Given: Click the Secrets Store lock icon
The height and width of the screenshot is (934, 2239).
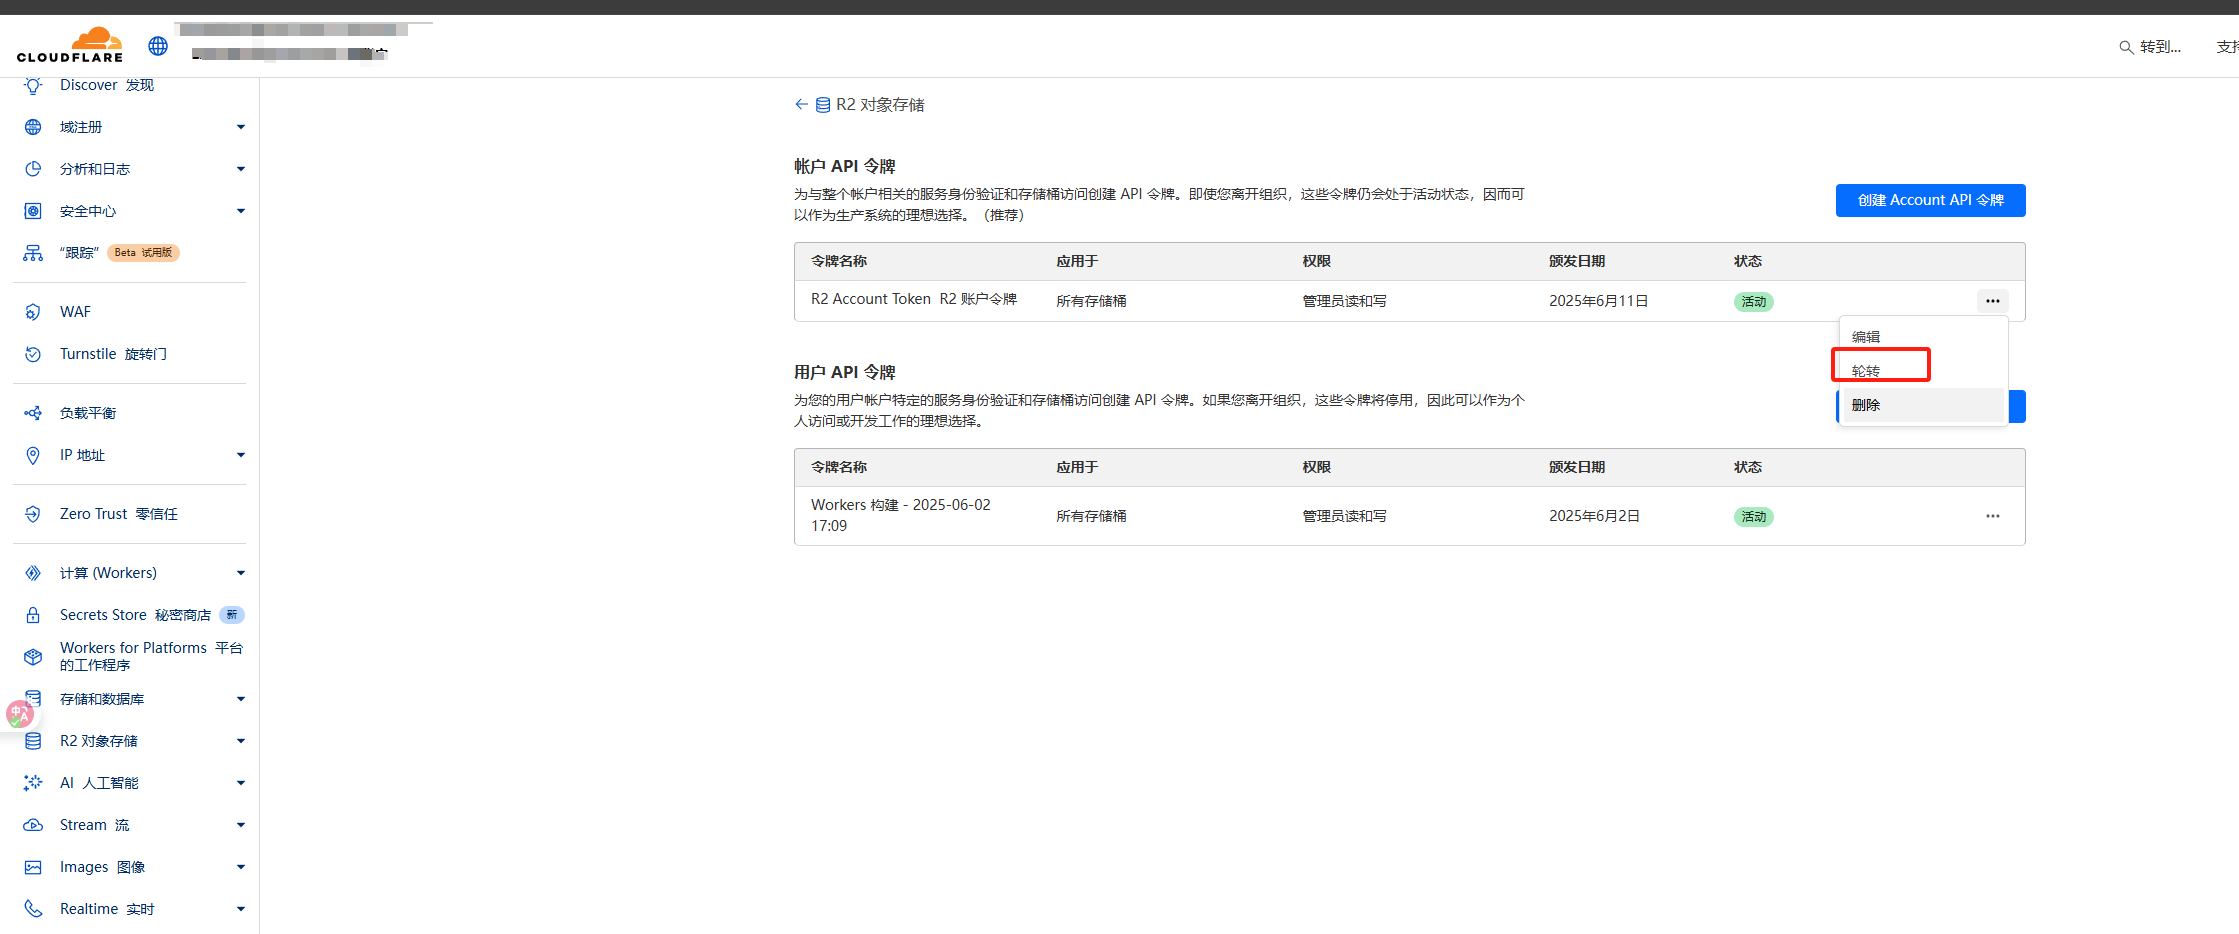Looking at the screenshot, I should (33, 615).
